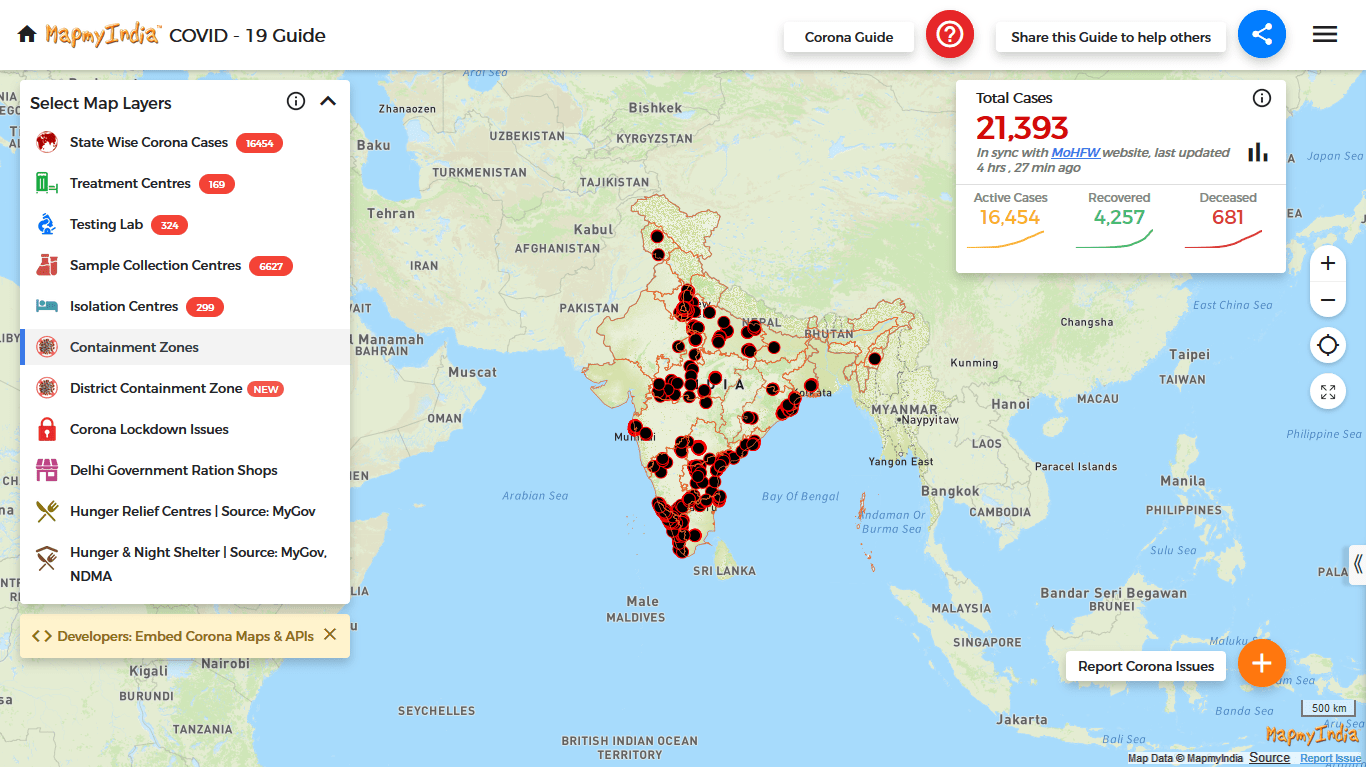Open the bar chart statistics icon
The height and width of the screenshot is (767, 1366).
1257,152
